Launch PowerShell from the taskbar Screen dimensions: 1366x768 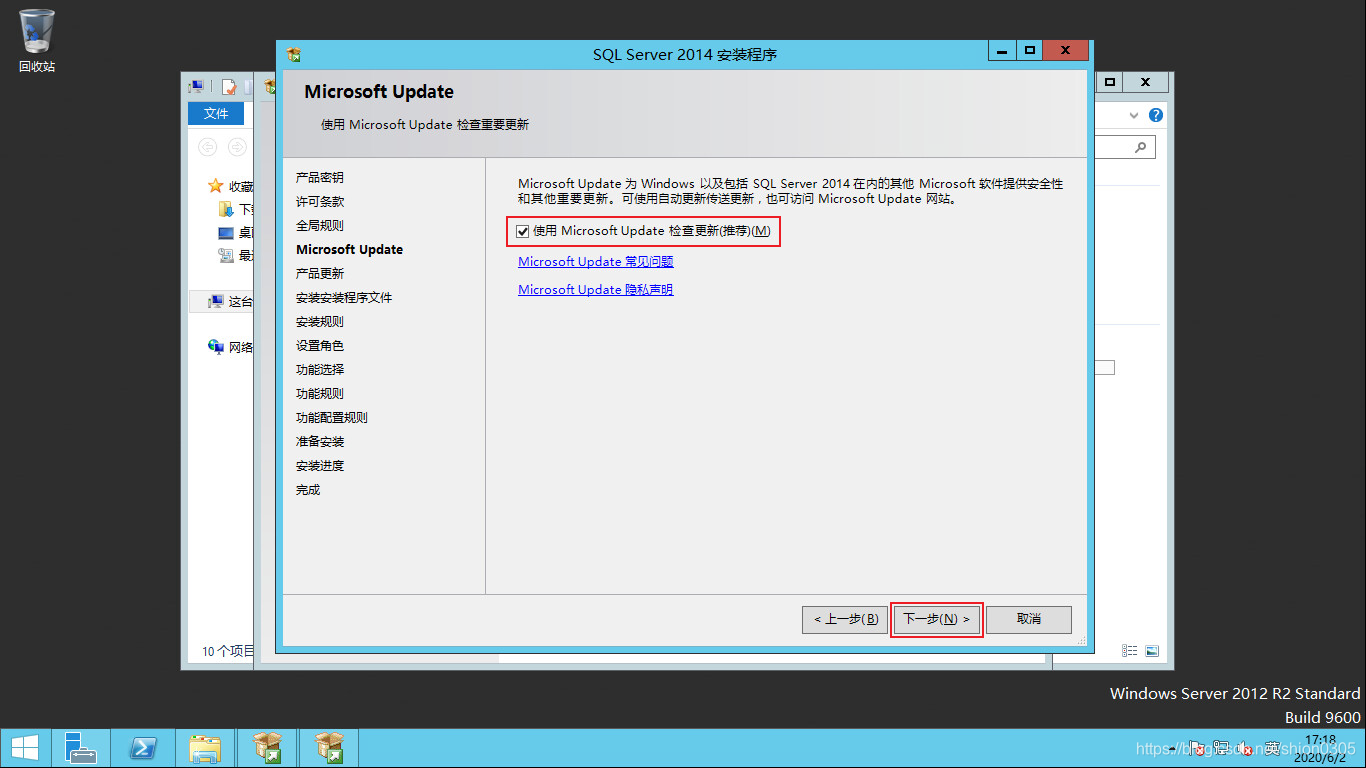coord(143,748)
